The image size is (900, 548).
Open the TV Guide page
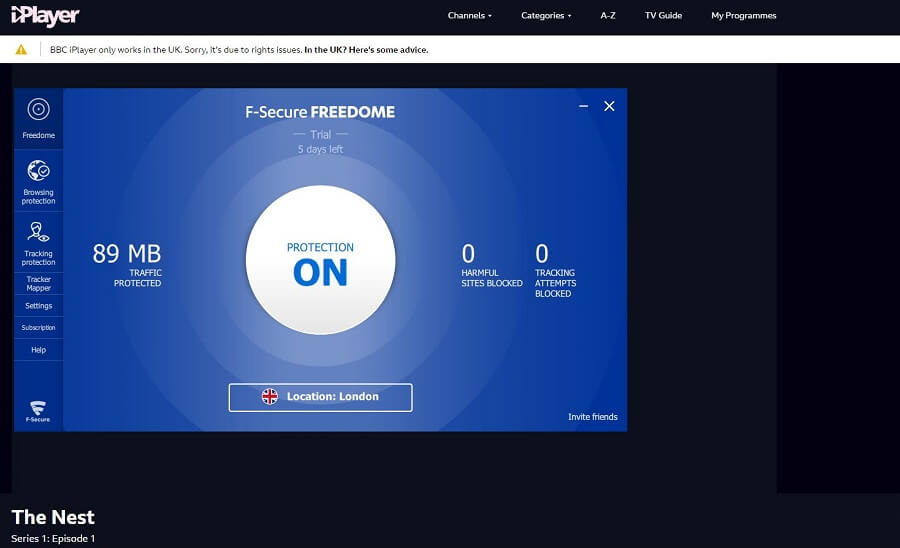[x=663, y=15]
